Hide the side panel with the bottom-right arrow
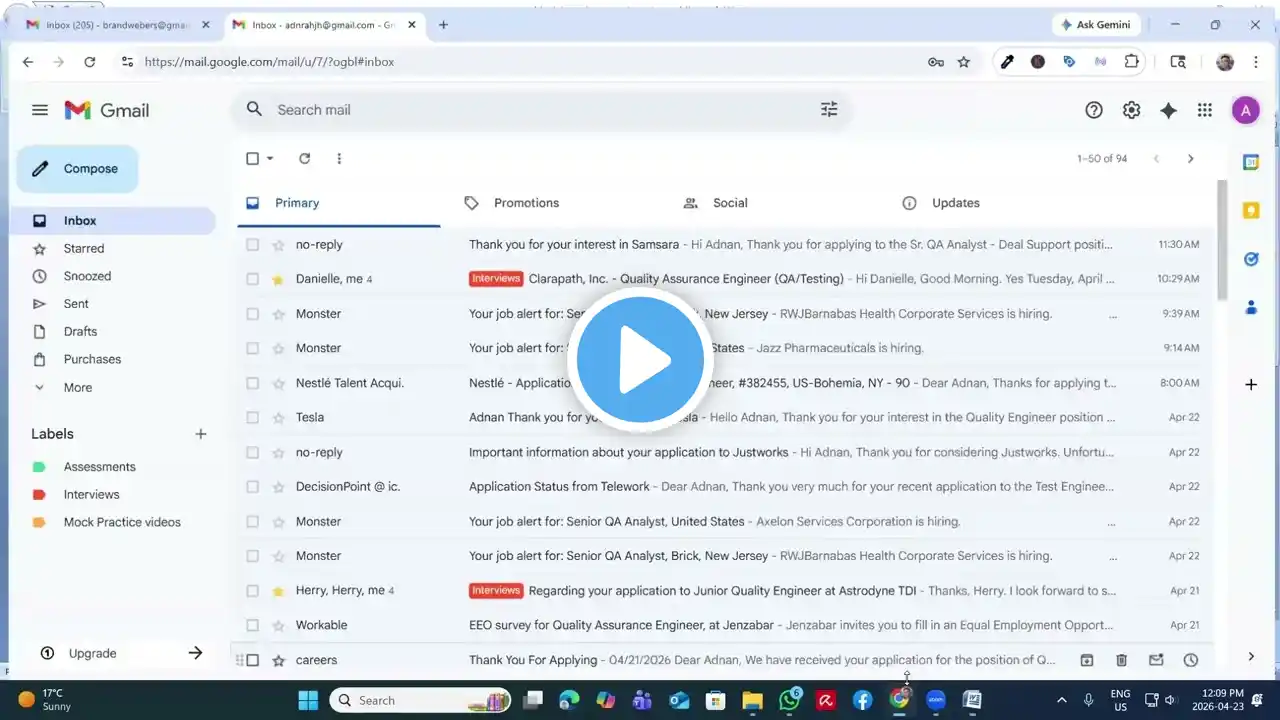Screen dimensions: 1280x720 pos(1251,656)
